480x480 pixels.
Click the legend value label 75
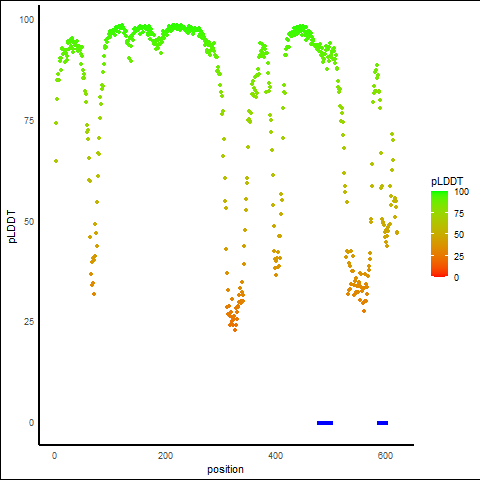click(x=459, y=213)
